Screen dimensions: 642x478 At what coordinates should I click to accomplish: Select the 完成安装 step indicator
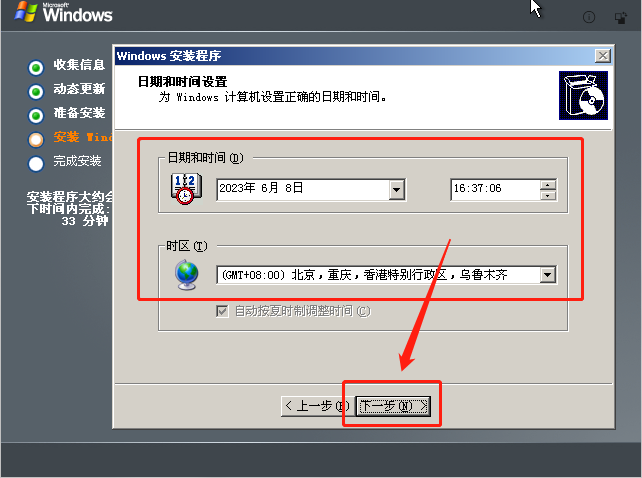(x=36, y=164)
